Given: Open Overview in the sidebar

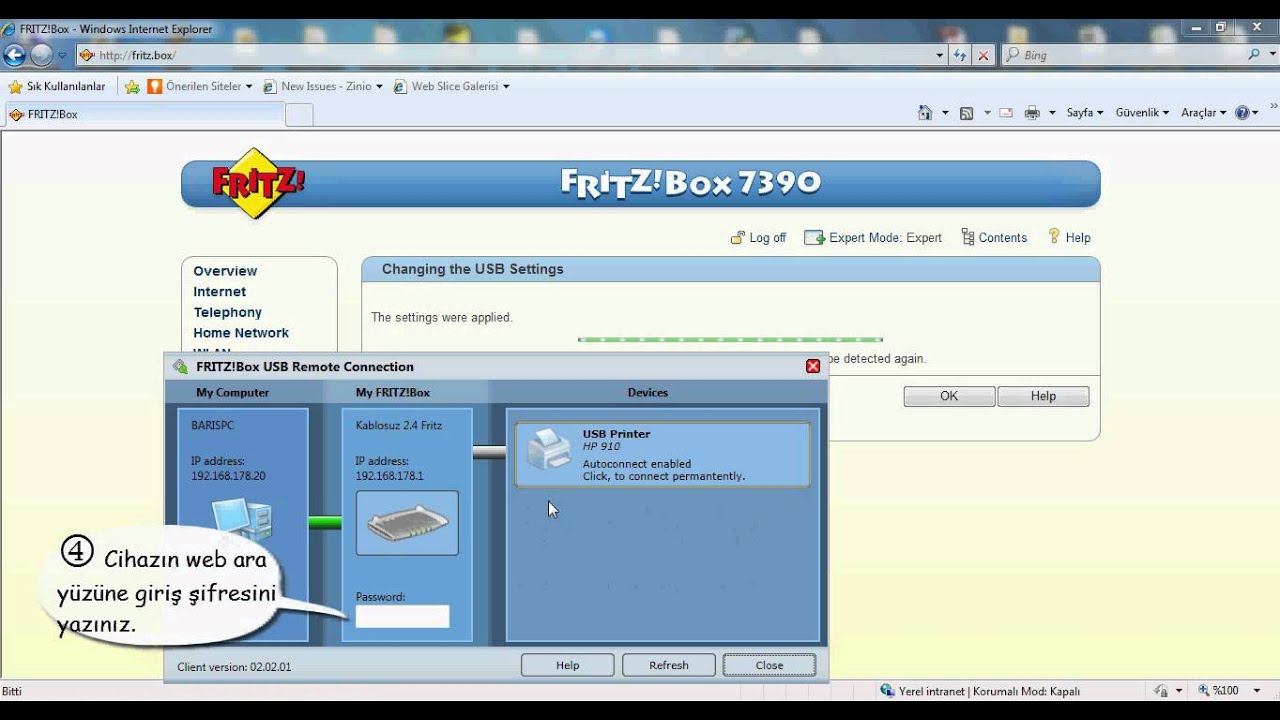Looking at the screenshot, I should pos(225,271).
